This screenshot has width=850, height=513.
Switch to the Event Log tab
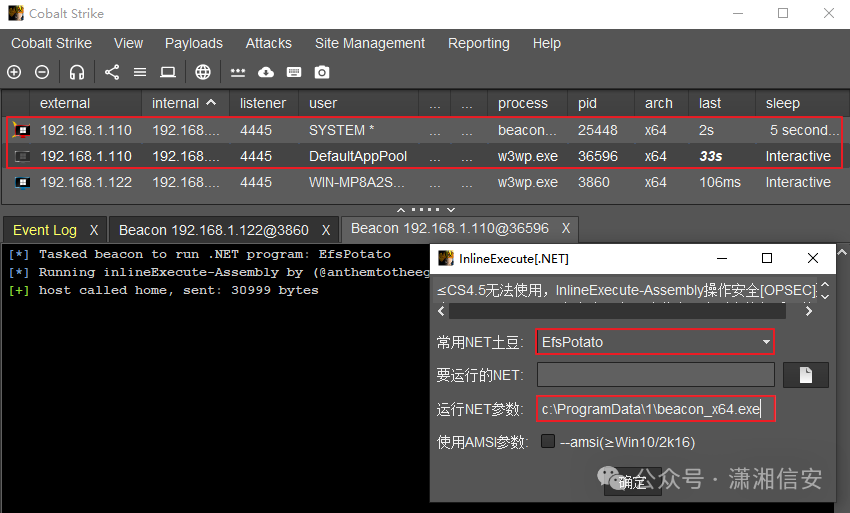click(x=45, y=230)
